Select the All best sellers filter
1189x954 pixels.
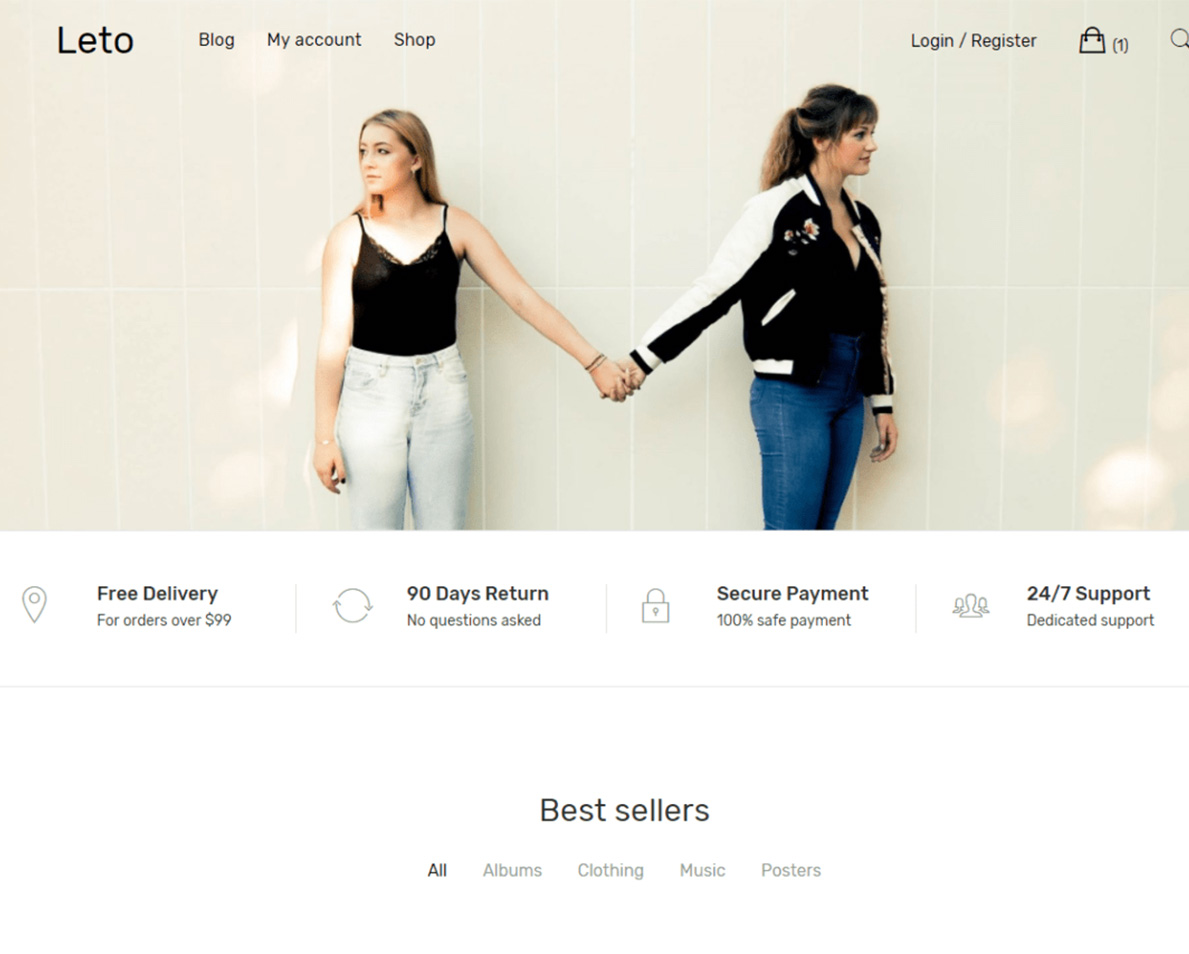[437, 870]
